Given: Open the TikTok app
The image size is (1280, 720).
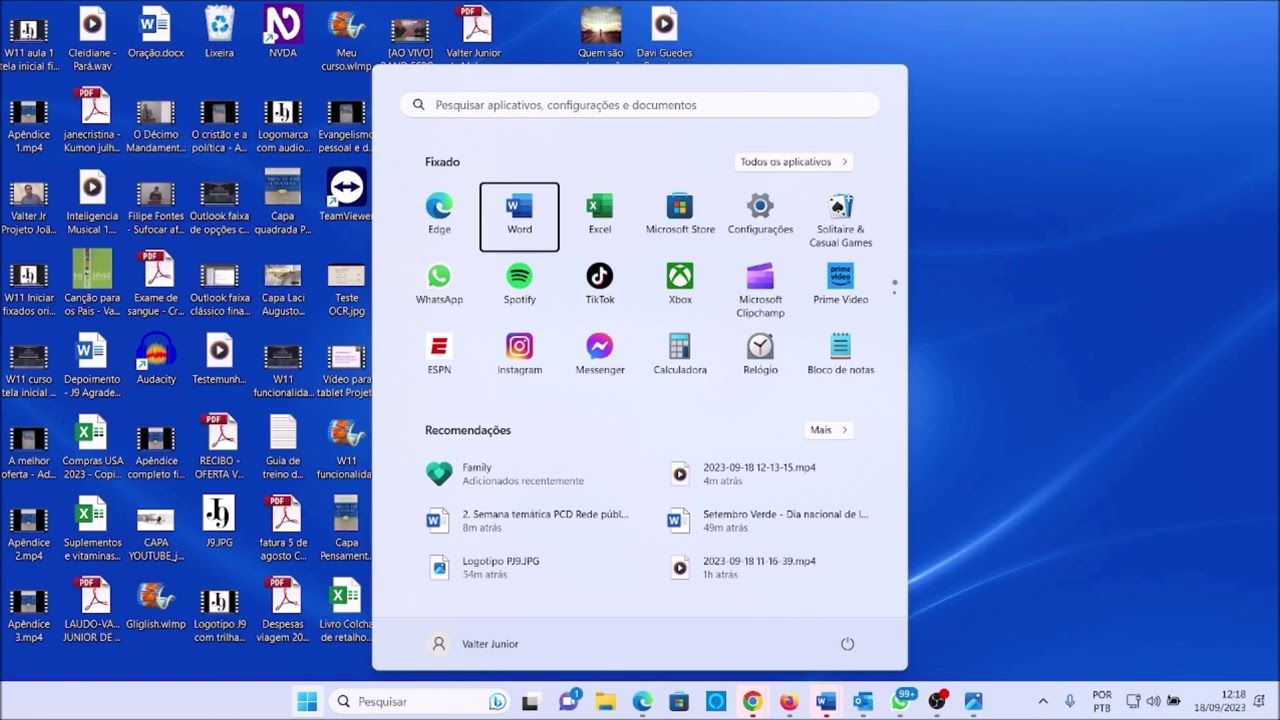Looking at the screenshot, I should pyautogui.click(x=599, y=285).
